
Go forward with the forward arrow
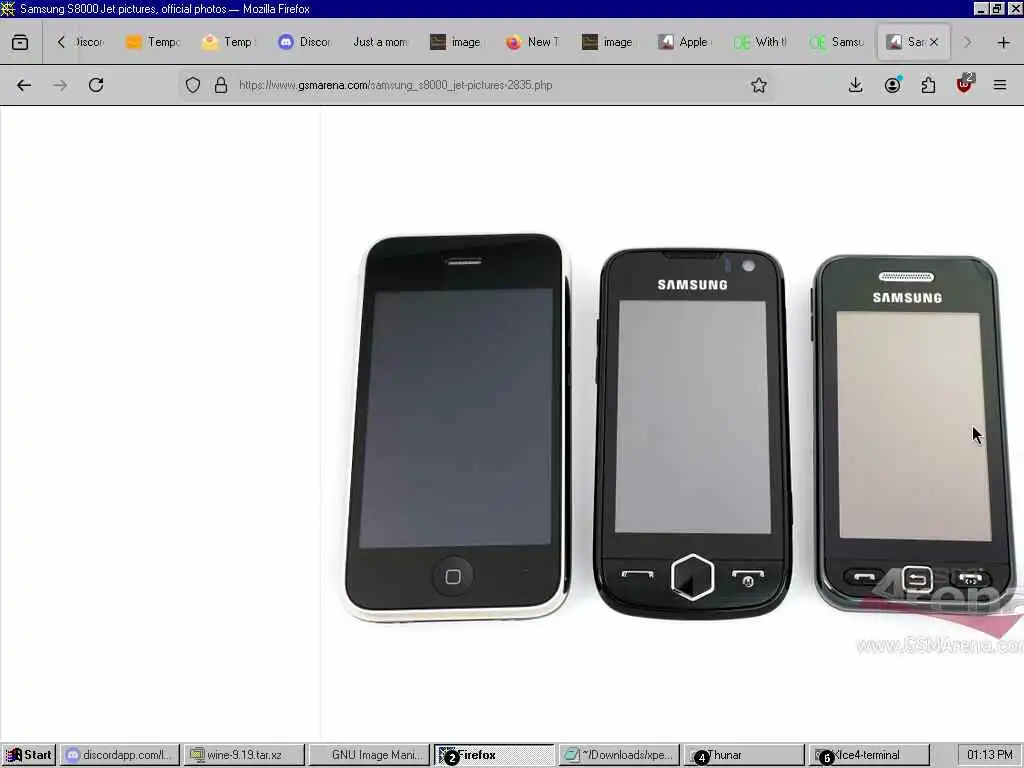point(60,85)
